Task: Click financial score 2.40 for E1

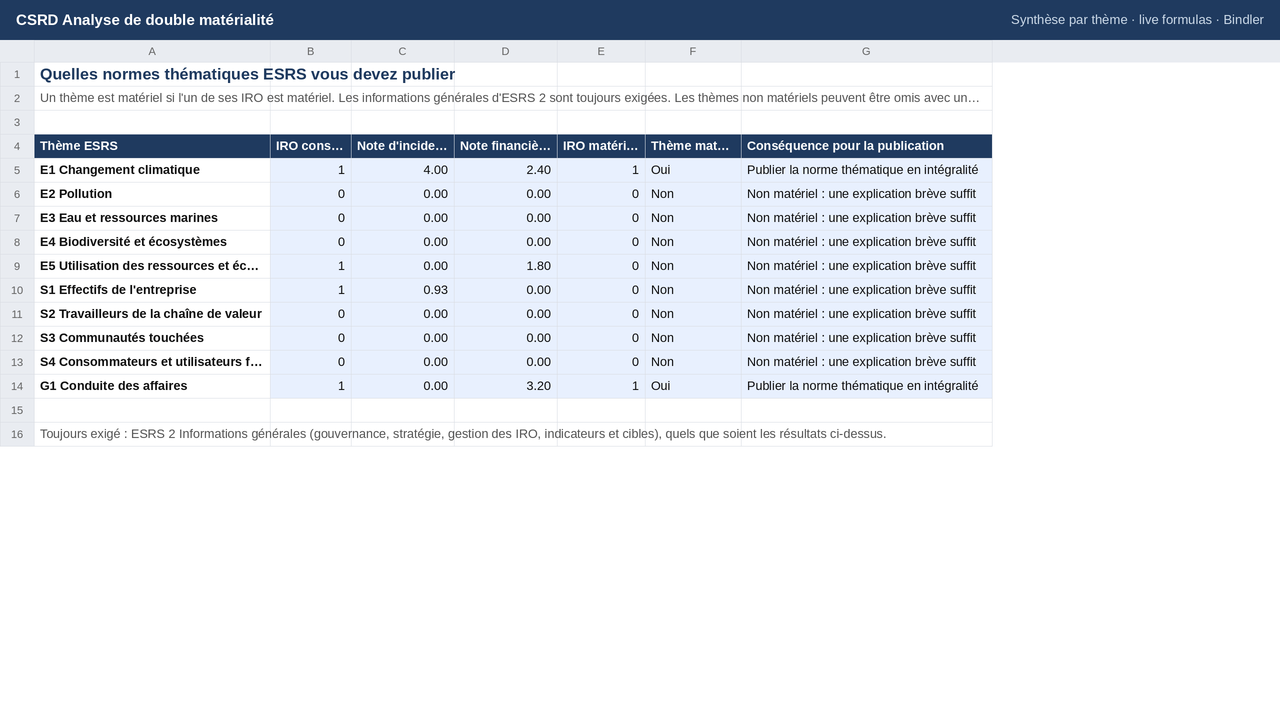Action: pos(505,170)
